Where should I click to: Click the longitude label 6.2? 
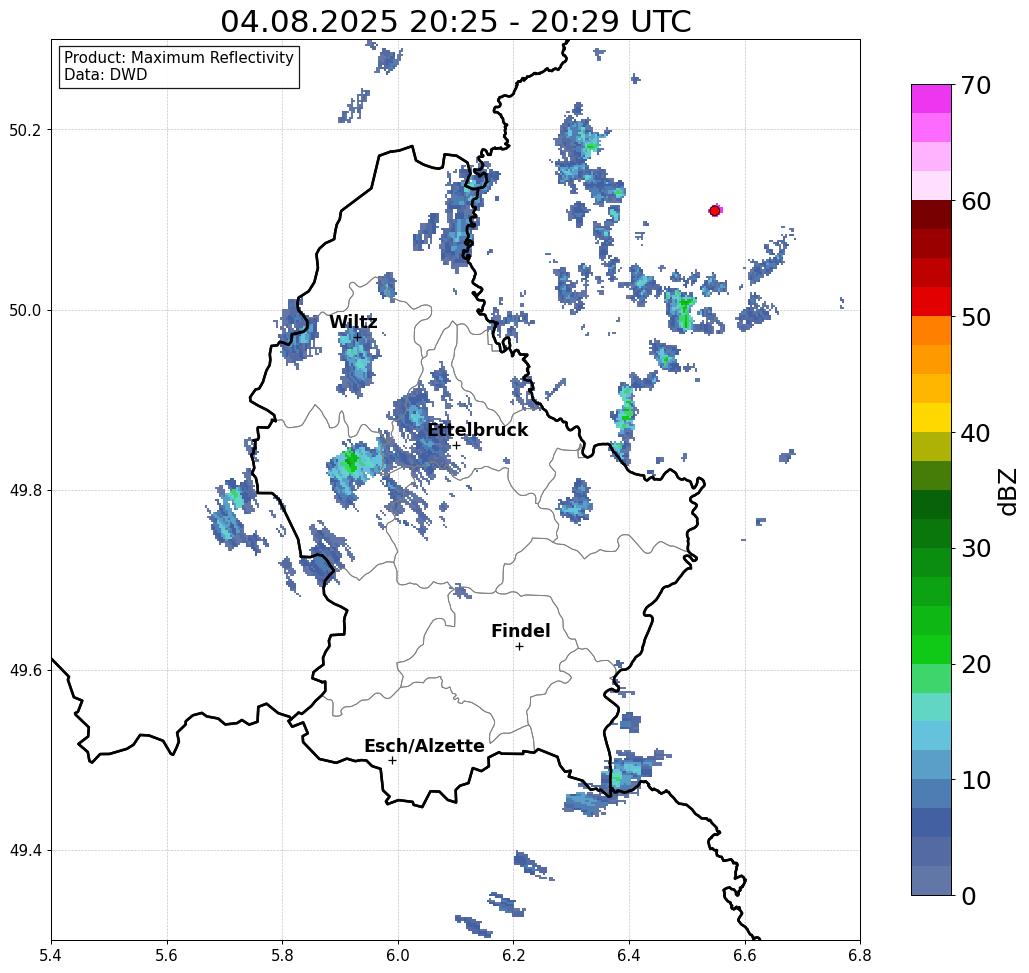click(x=513, y=955)
